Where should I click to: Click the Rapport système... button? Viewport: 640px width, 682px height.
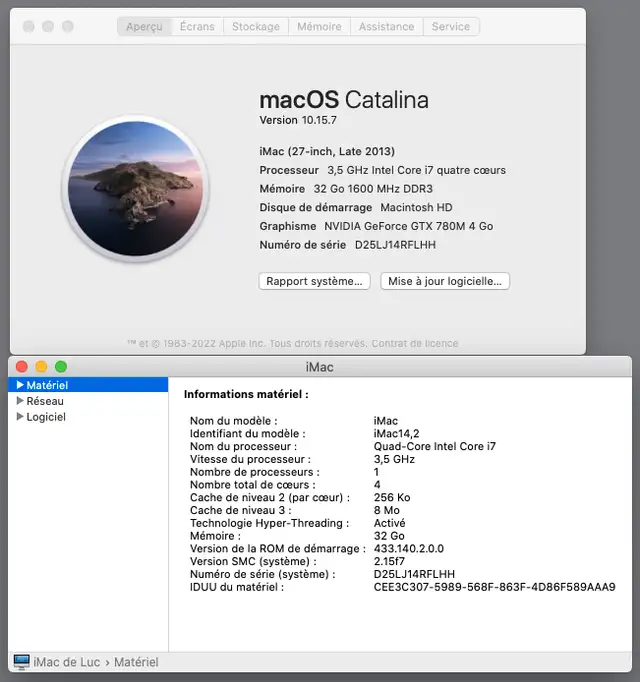(x=315, y=281)
